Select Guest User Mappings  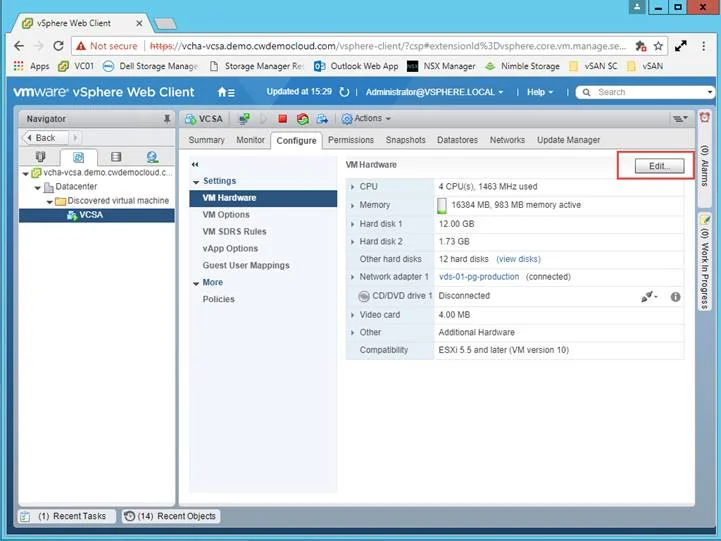pos(246,266)
